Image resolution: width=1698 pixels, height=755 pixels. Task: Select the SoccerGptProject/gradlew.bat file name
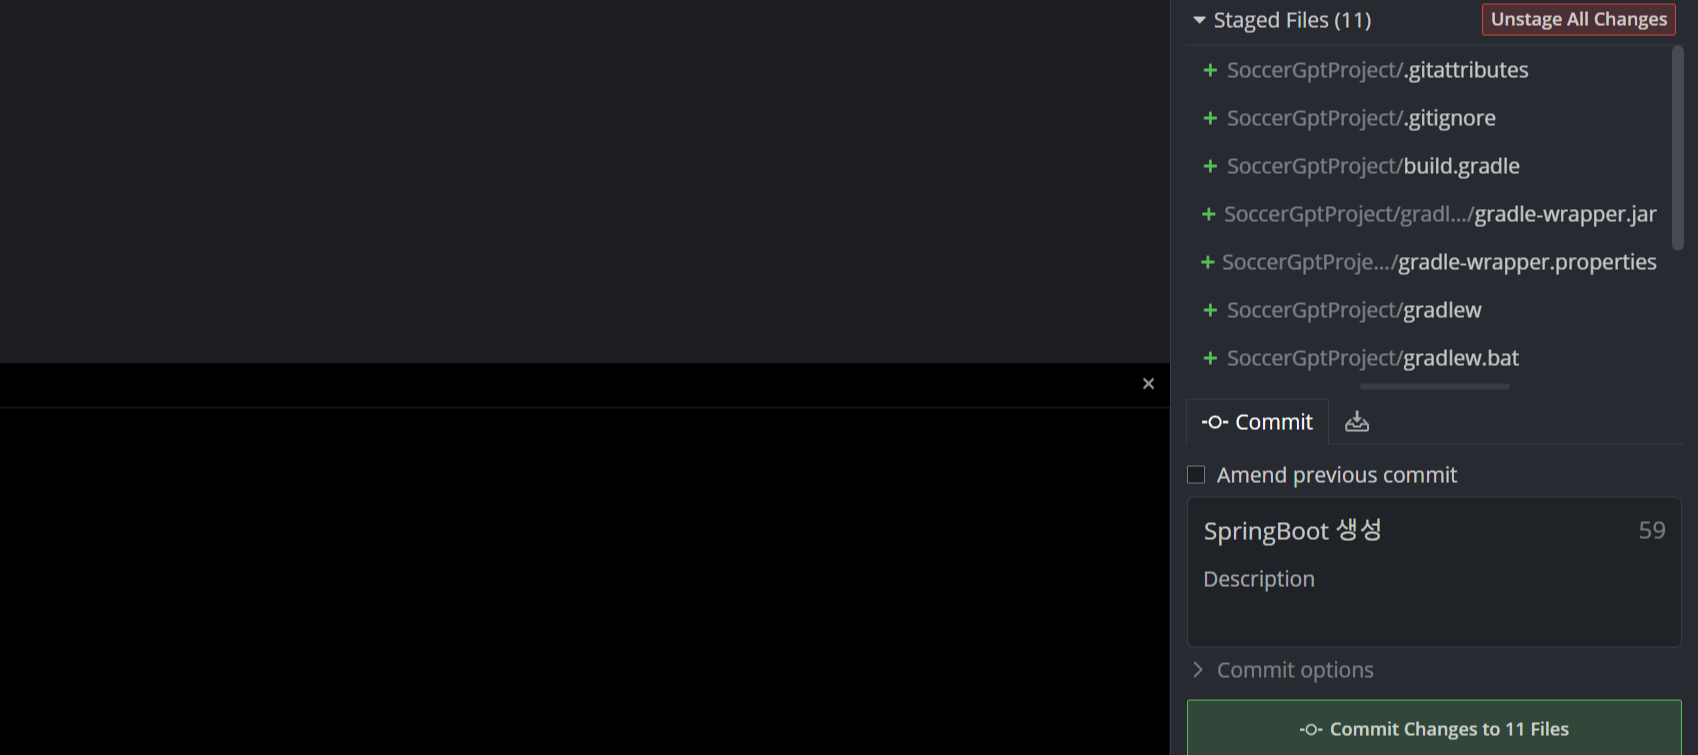(1373, 358)
